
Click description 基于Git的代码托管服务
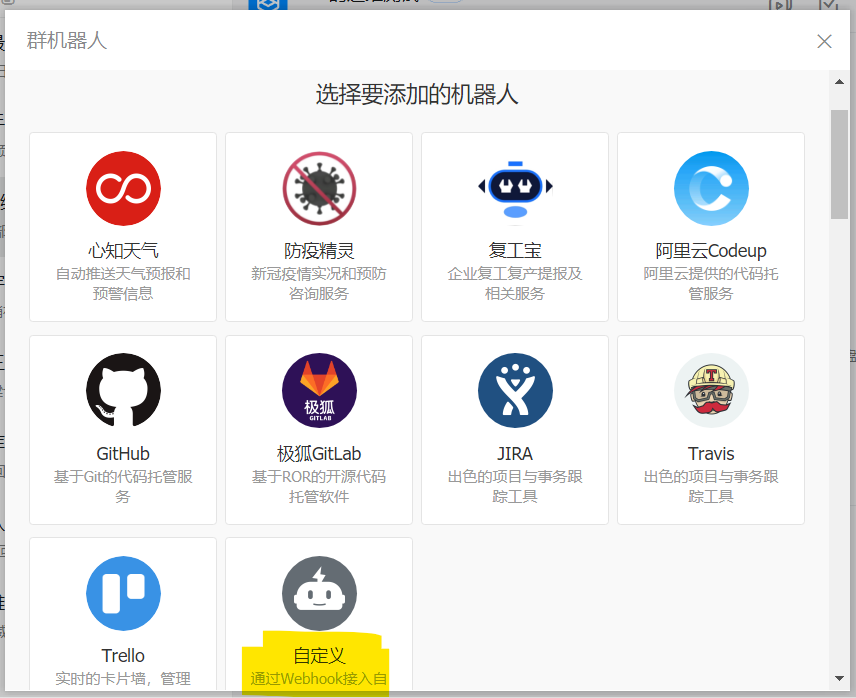tap(123, 486)
